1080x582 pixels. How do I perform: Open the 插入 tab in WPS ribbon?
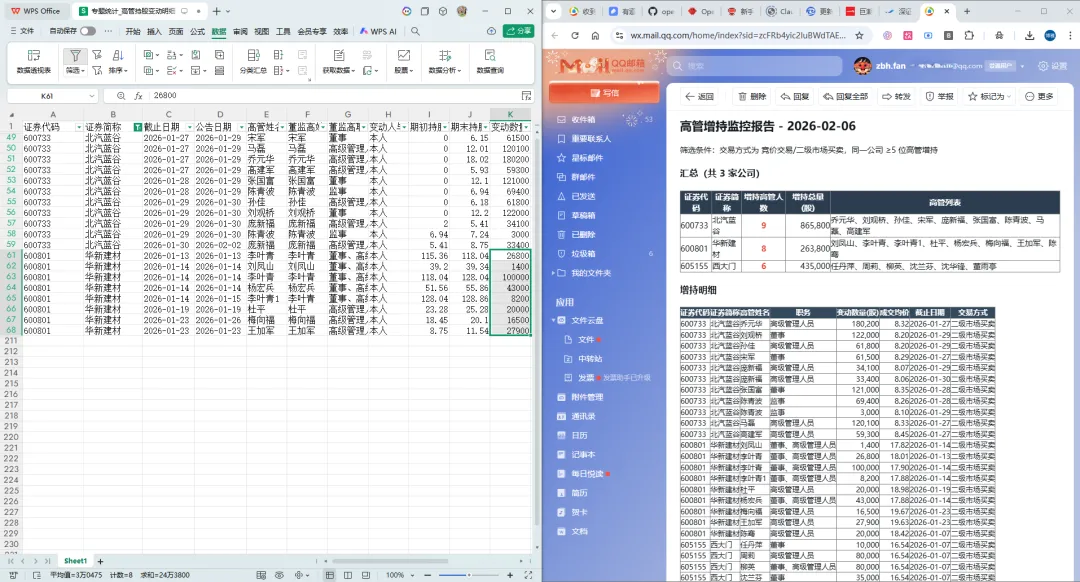click(154, 31)
